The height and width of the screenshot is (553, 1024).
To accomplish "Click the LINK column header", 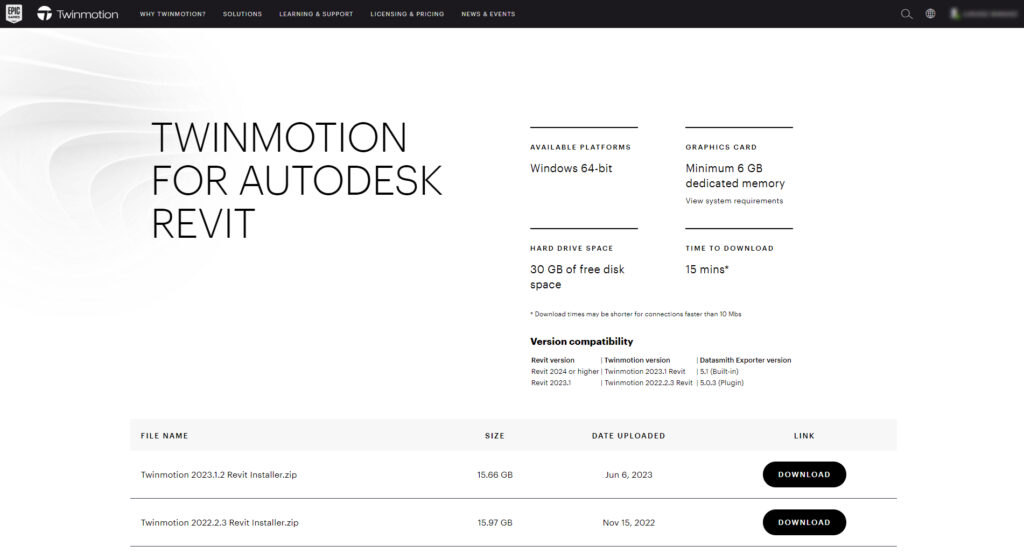I will point(804,435).
